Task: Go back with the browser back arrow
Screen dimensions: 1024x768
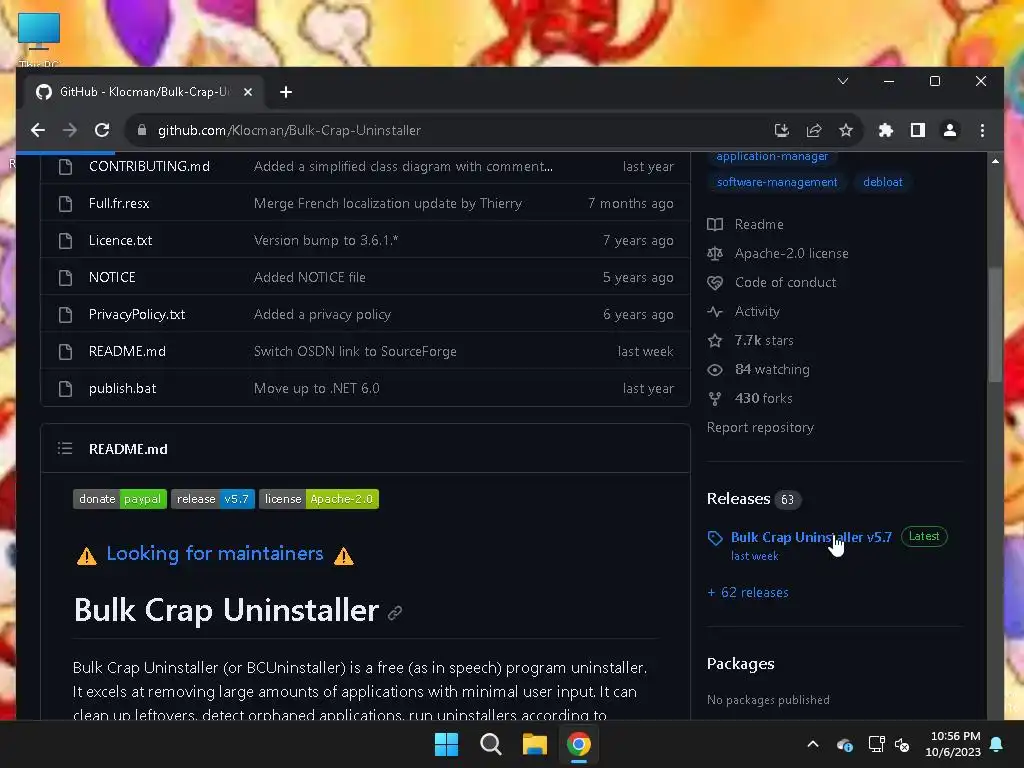Action: click(x=38, y=130)
